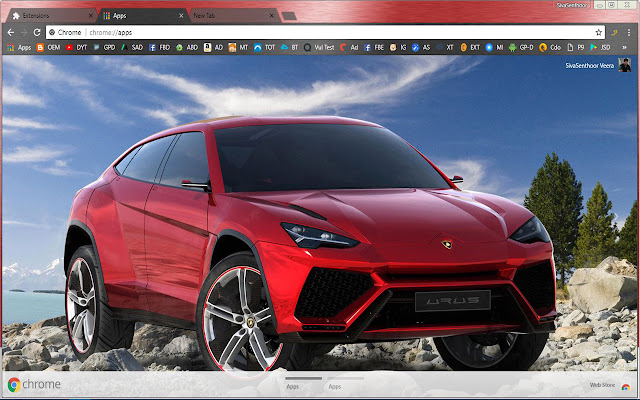Screen dimensions: 640x400
Task: Open a new tab with the new-tab button
Action: point(289,16)
